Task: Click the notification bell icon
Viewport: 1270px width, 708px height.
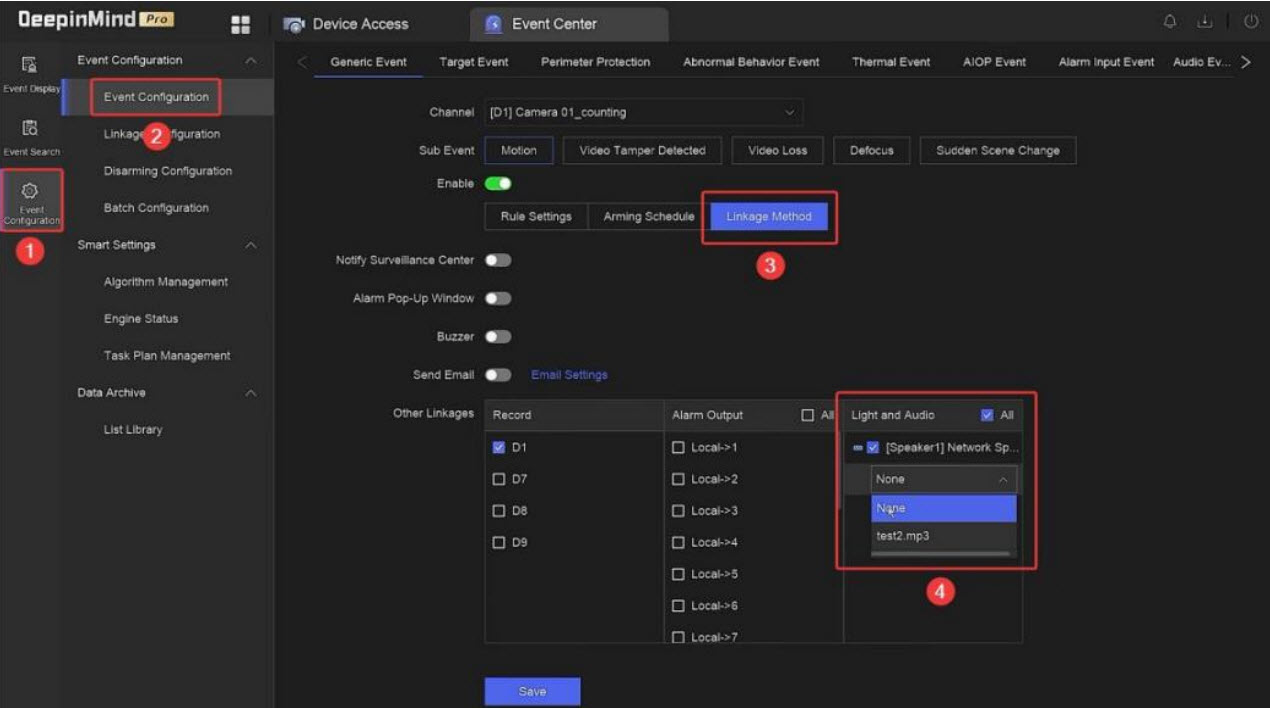Action: coord(1170,22)
